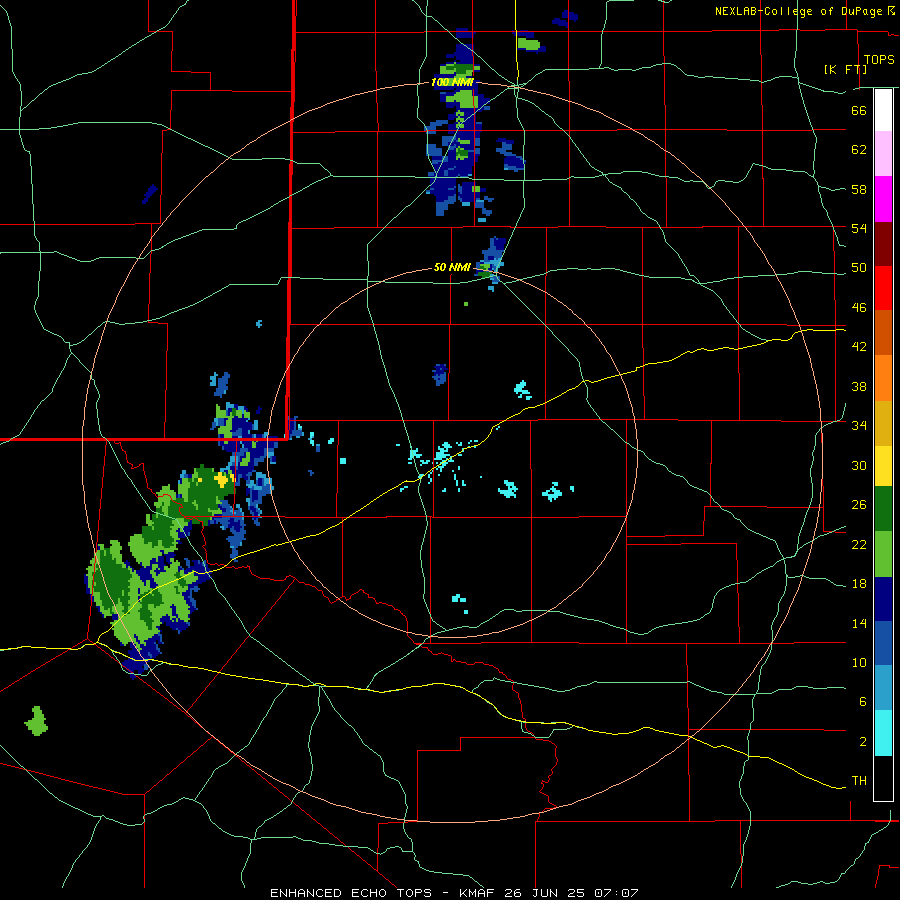This screenshot has height=900, width=900.
Task: Click the white swatch in the tops legend
Action: coord(883,110)
